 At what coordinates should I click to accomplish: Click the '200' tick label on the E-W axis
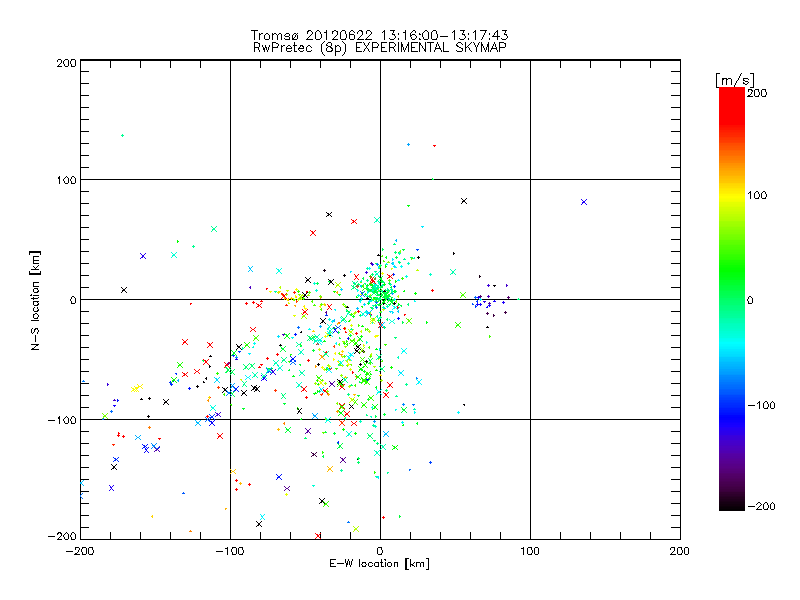pos(679,551)
